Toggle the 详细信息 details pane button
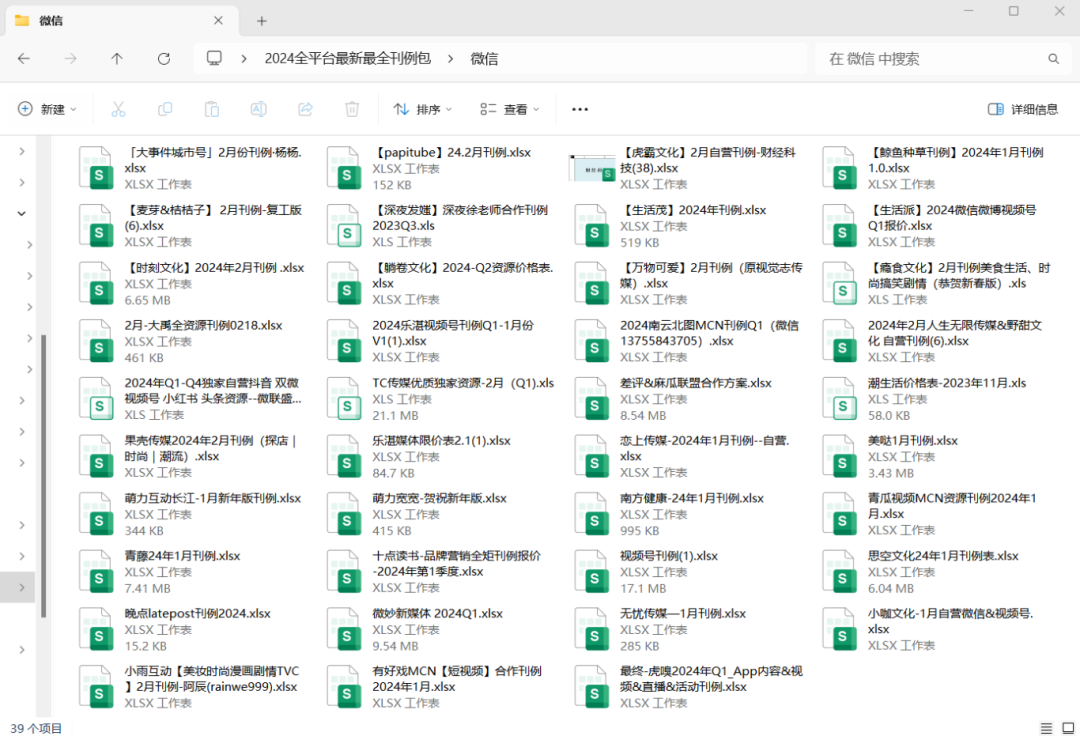1080x736 pixels. [x=1023, y=109]
